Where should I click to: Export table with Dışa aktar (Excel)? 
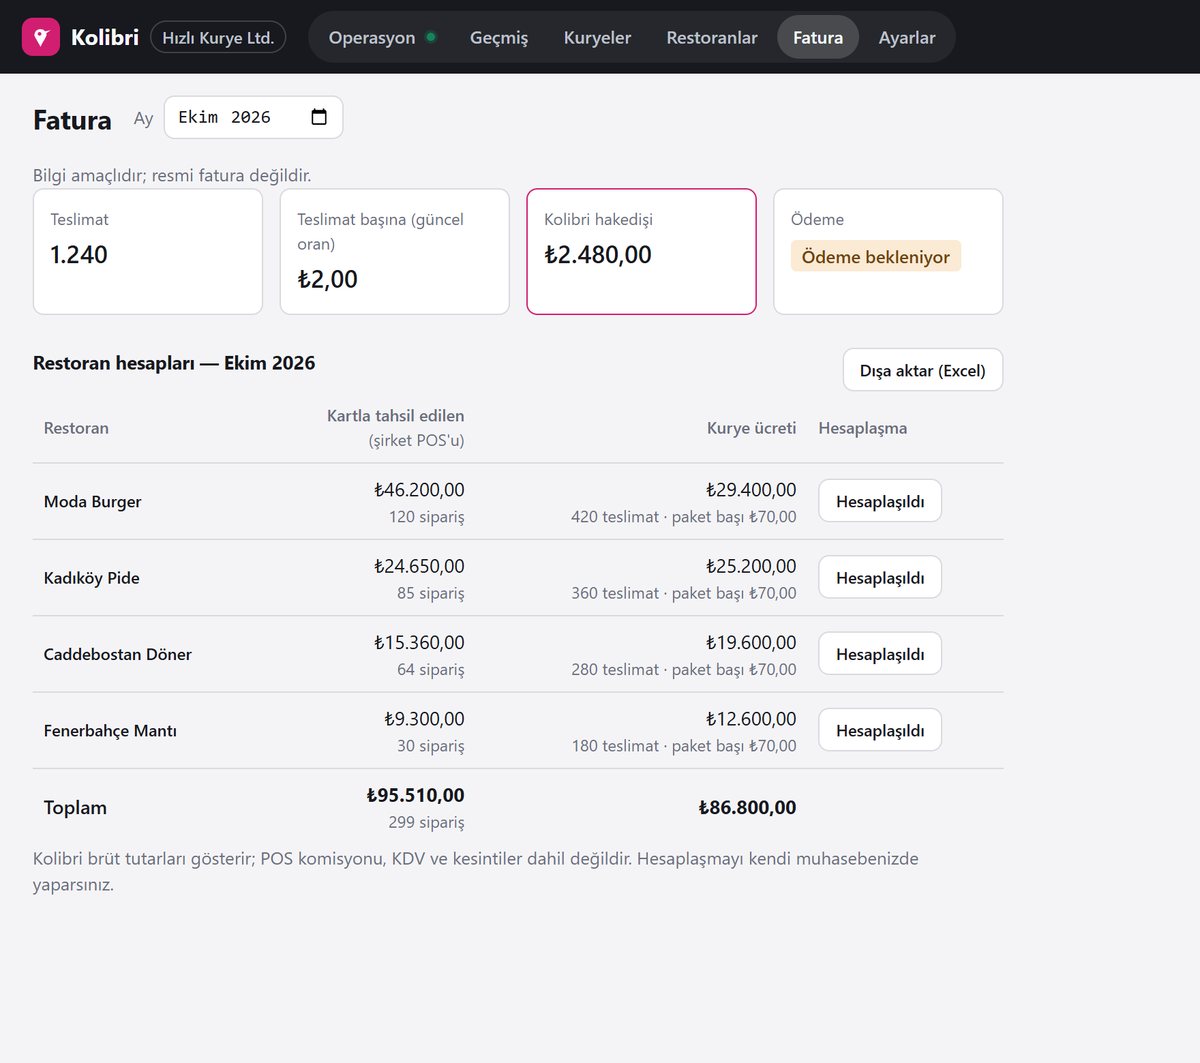923,370
